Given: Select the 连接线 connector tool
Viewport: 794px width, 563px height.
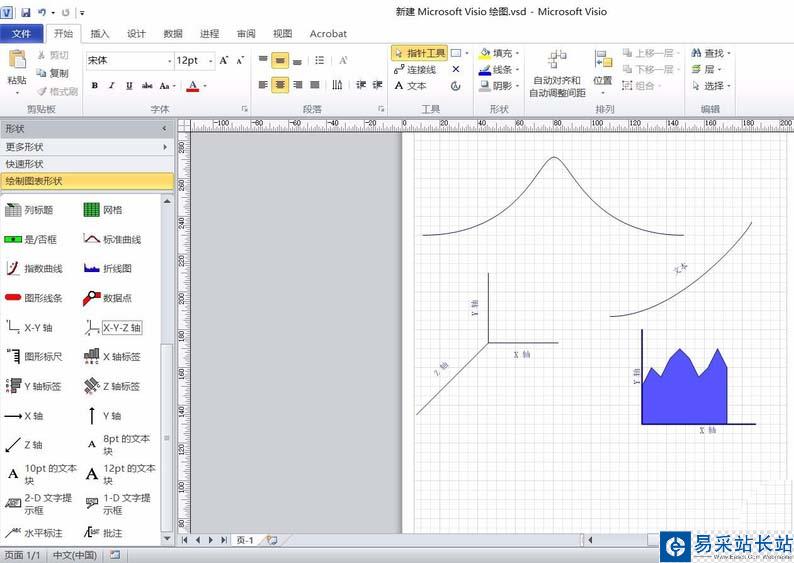Looking at the screenshot, I should [415, 69].
